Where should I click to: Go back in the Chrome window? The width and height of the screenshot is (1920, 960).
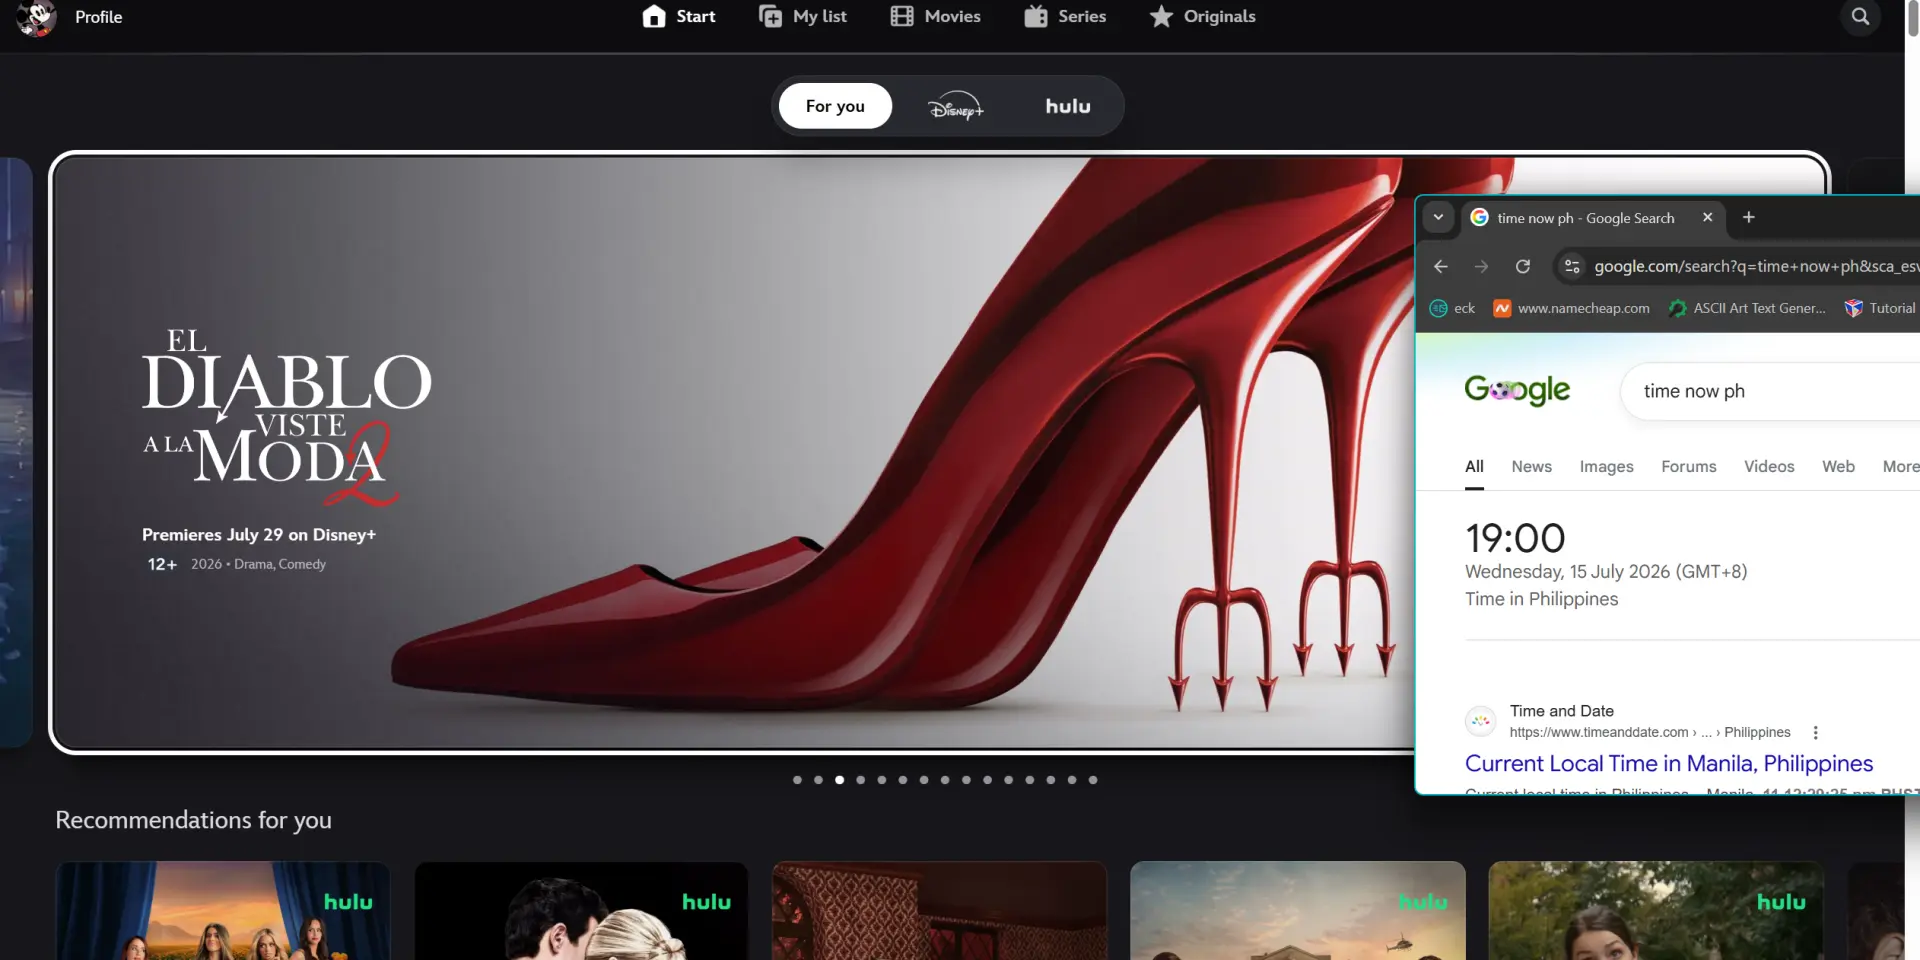[x=1441, y=266]
